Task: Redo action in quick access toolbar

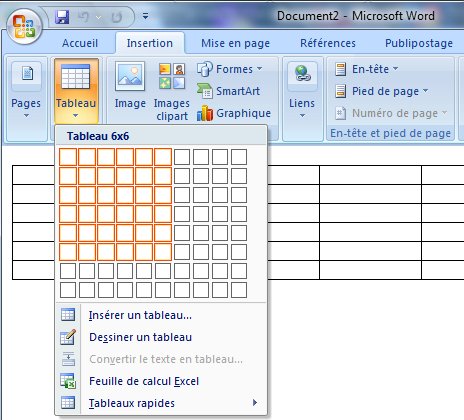Action: coord(117,17)
